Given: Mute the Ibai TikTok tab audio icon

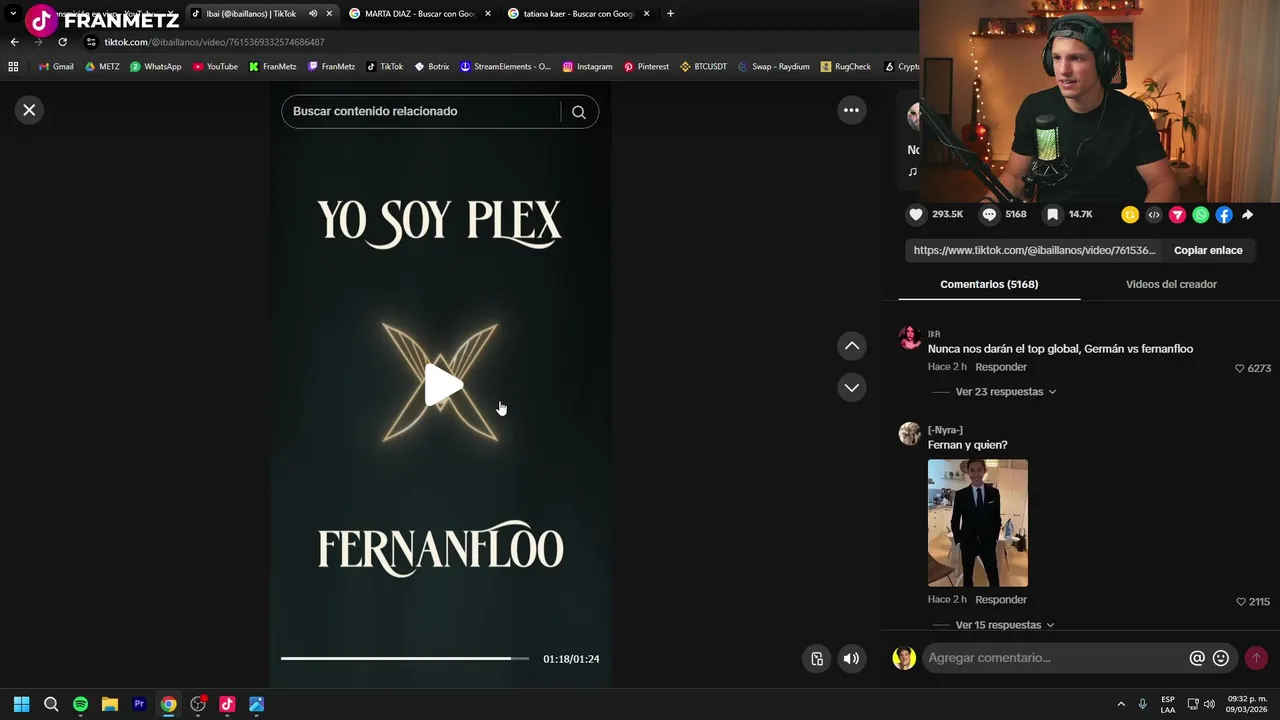Looking at the screenshot, I should coord(312,14).
